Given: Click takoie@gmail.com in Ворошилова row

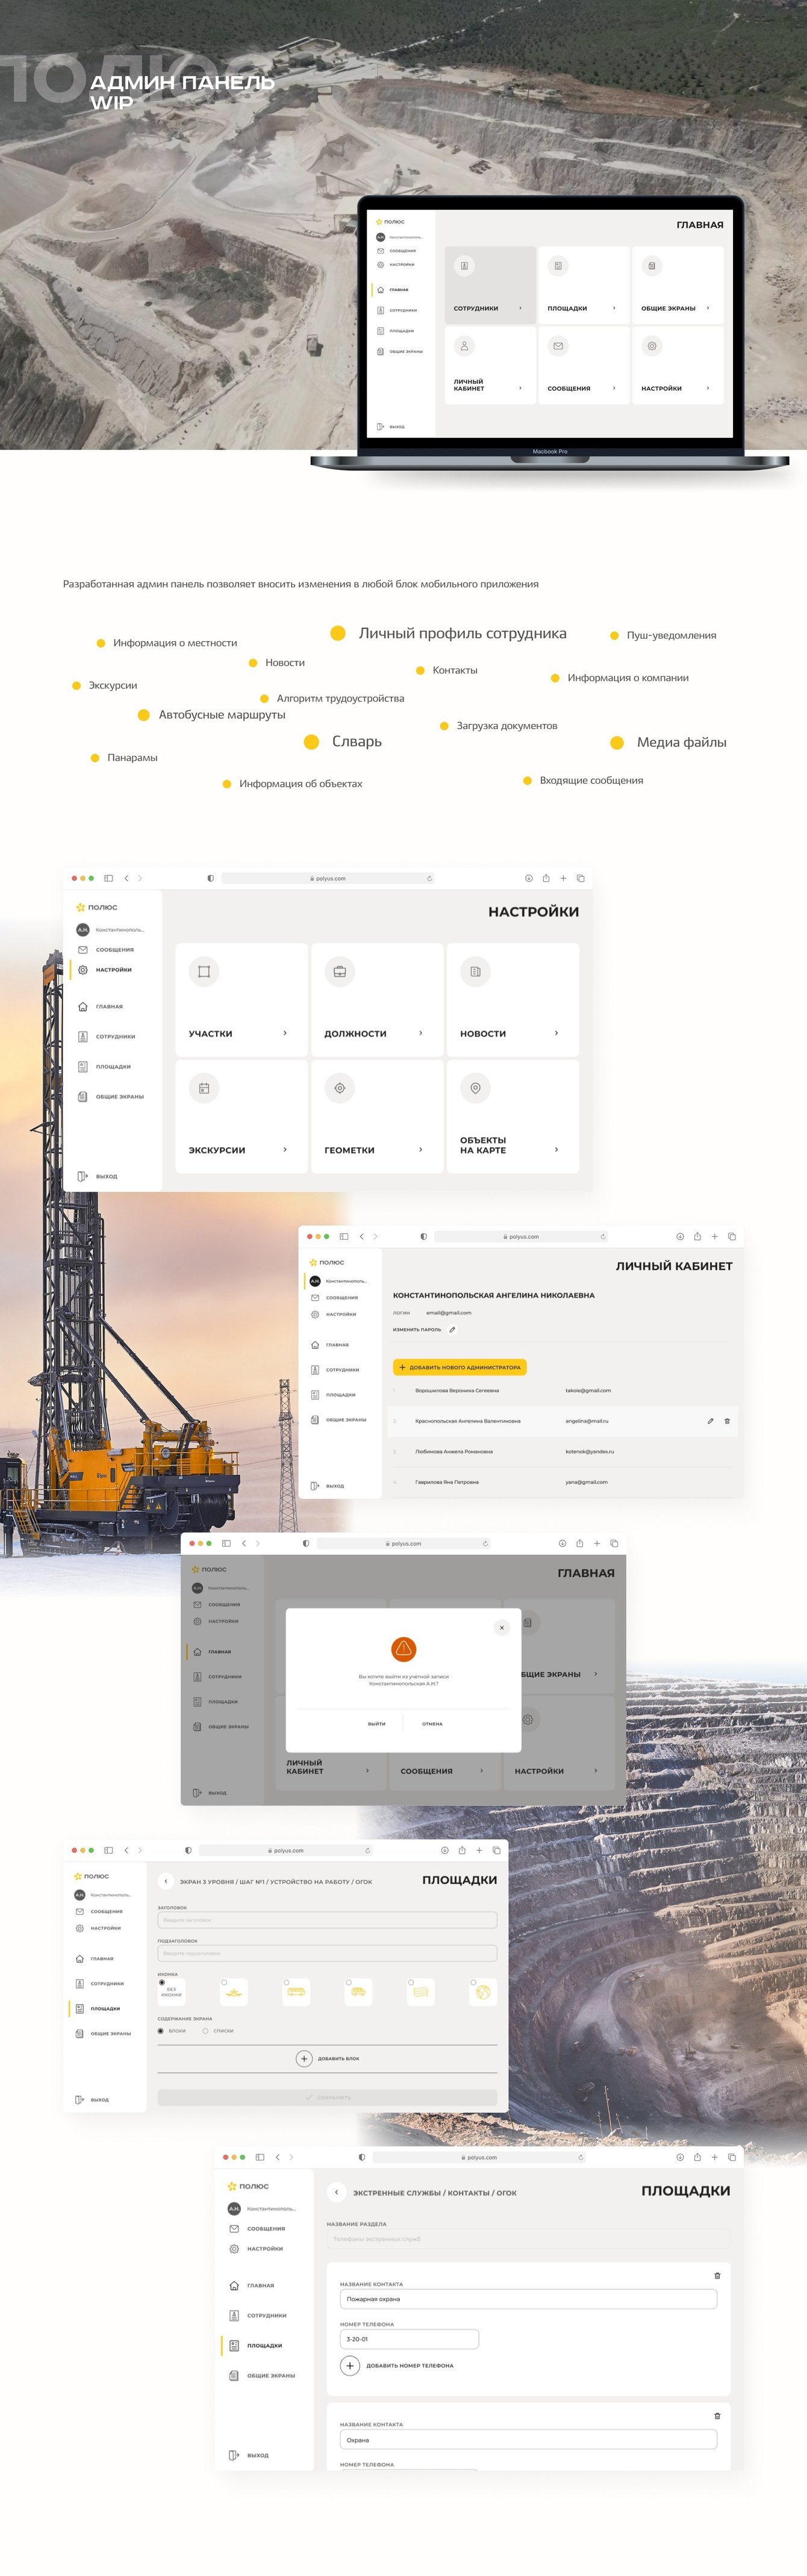Looking at the screenshot, I should click(x=588, y=1390).
